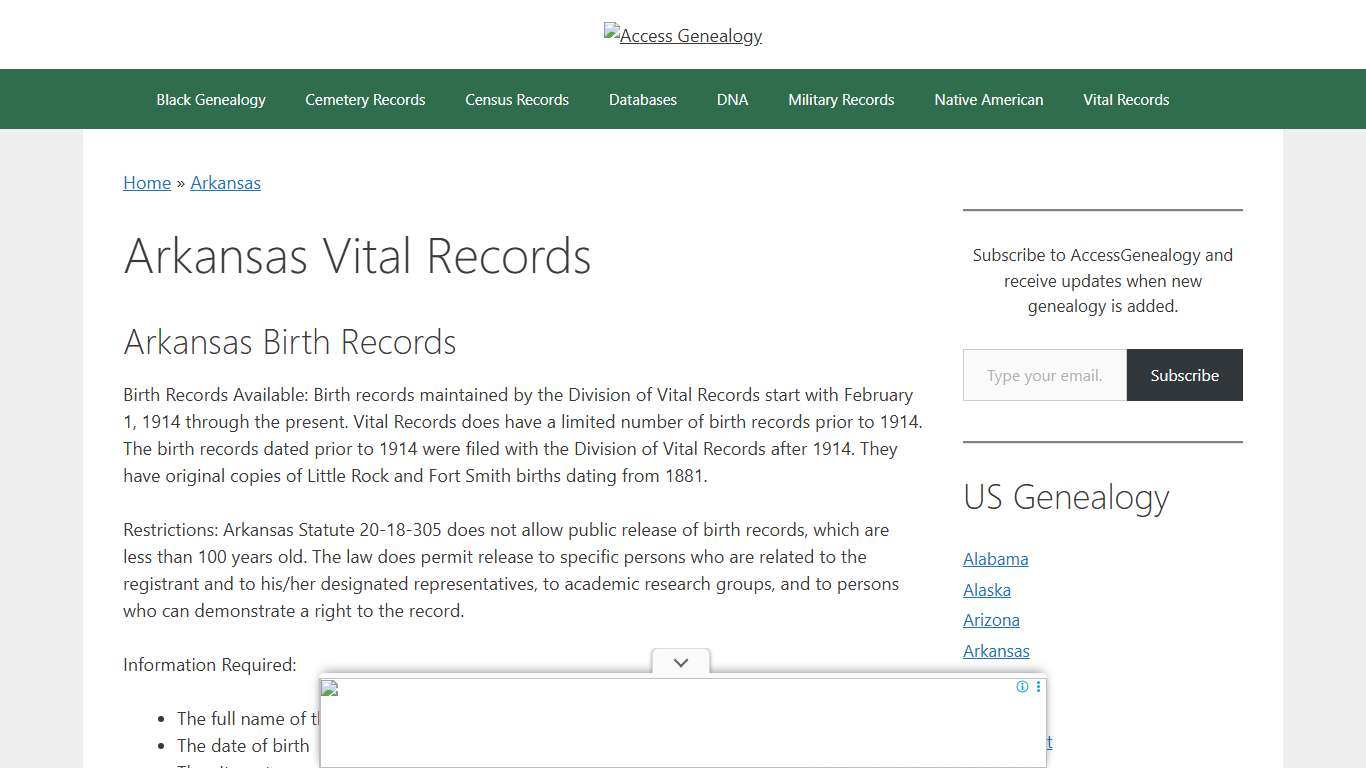Expand the down-arrow above the ad banner
The image size is (1366, 768).
680,662
